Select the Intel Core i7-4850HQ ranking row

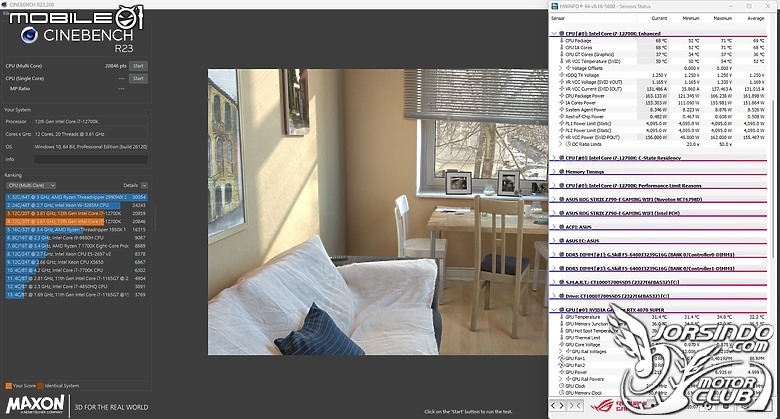click(x=77, y=286)
